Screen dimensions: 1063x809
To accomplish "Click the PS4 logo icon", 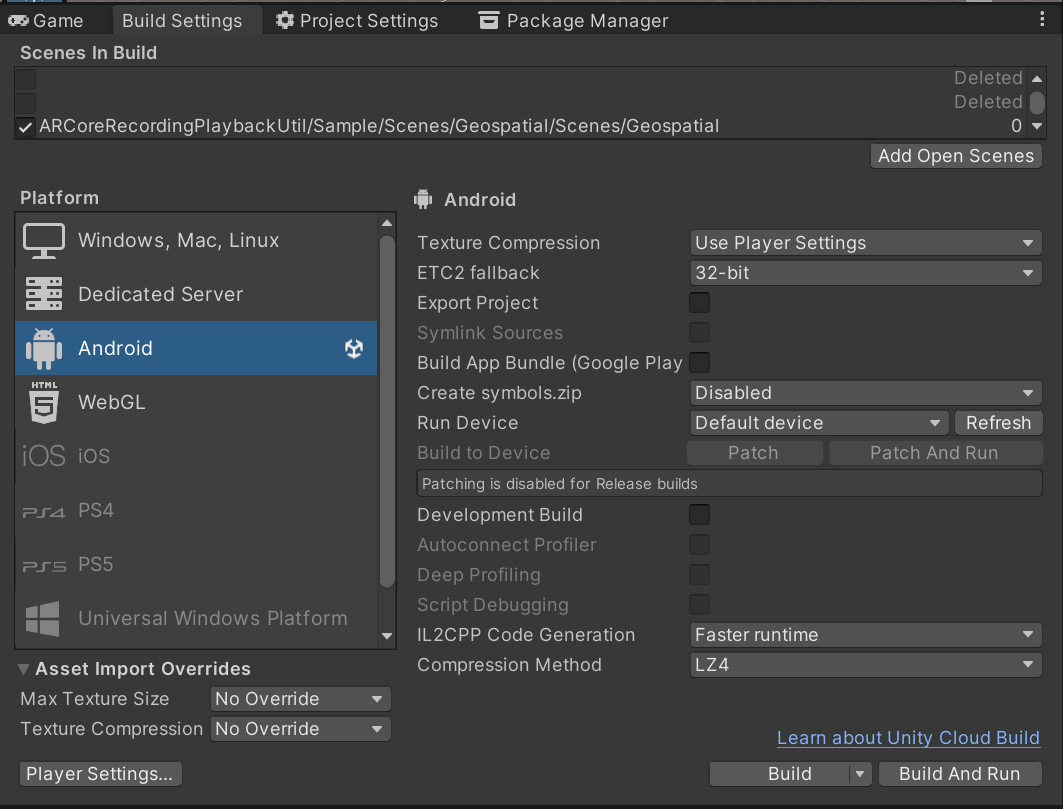I will (43, 512).
